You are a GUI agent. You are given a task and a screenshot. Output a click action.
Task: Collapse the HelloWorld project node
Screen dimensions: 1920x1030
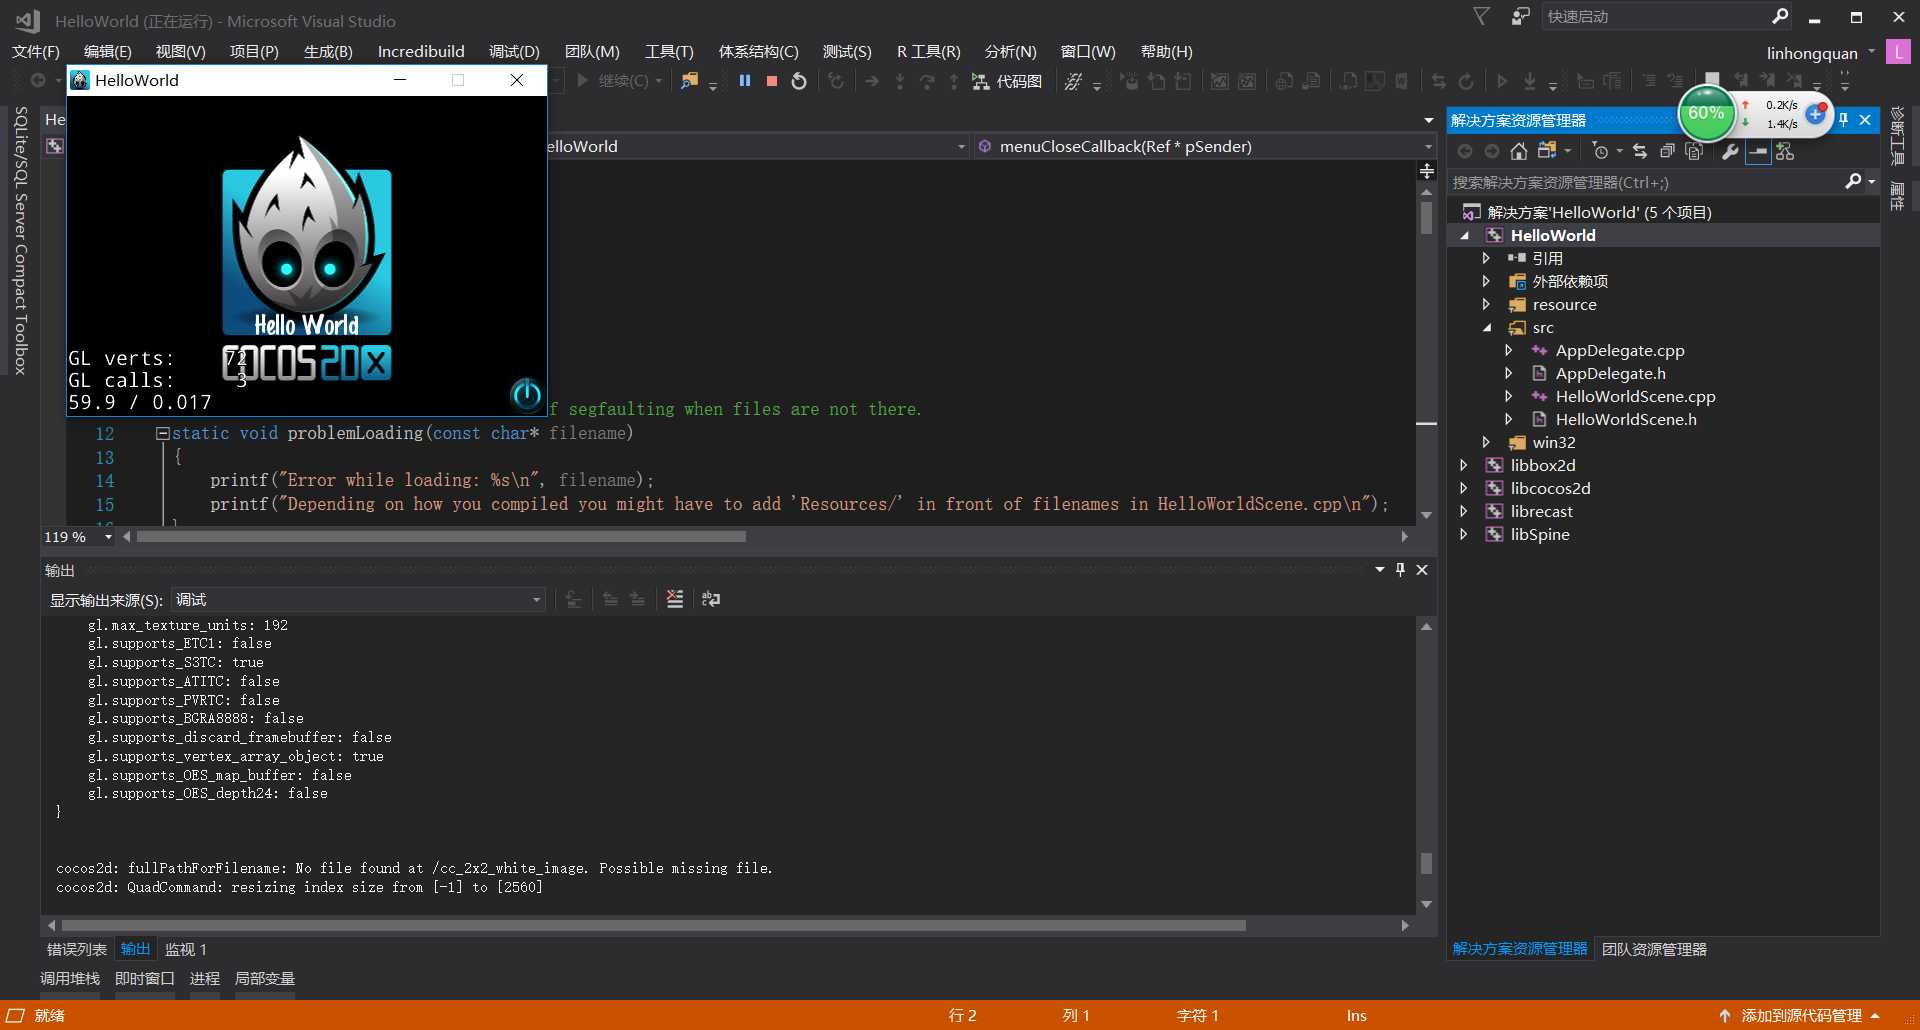tap(1465, 235)
